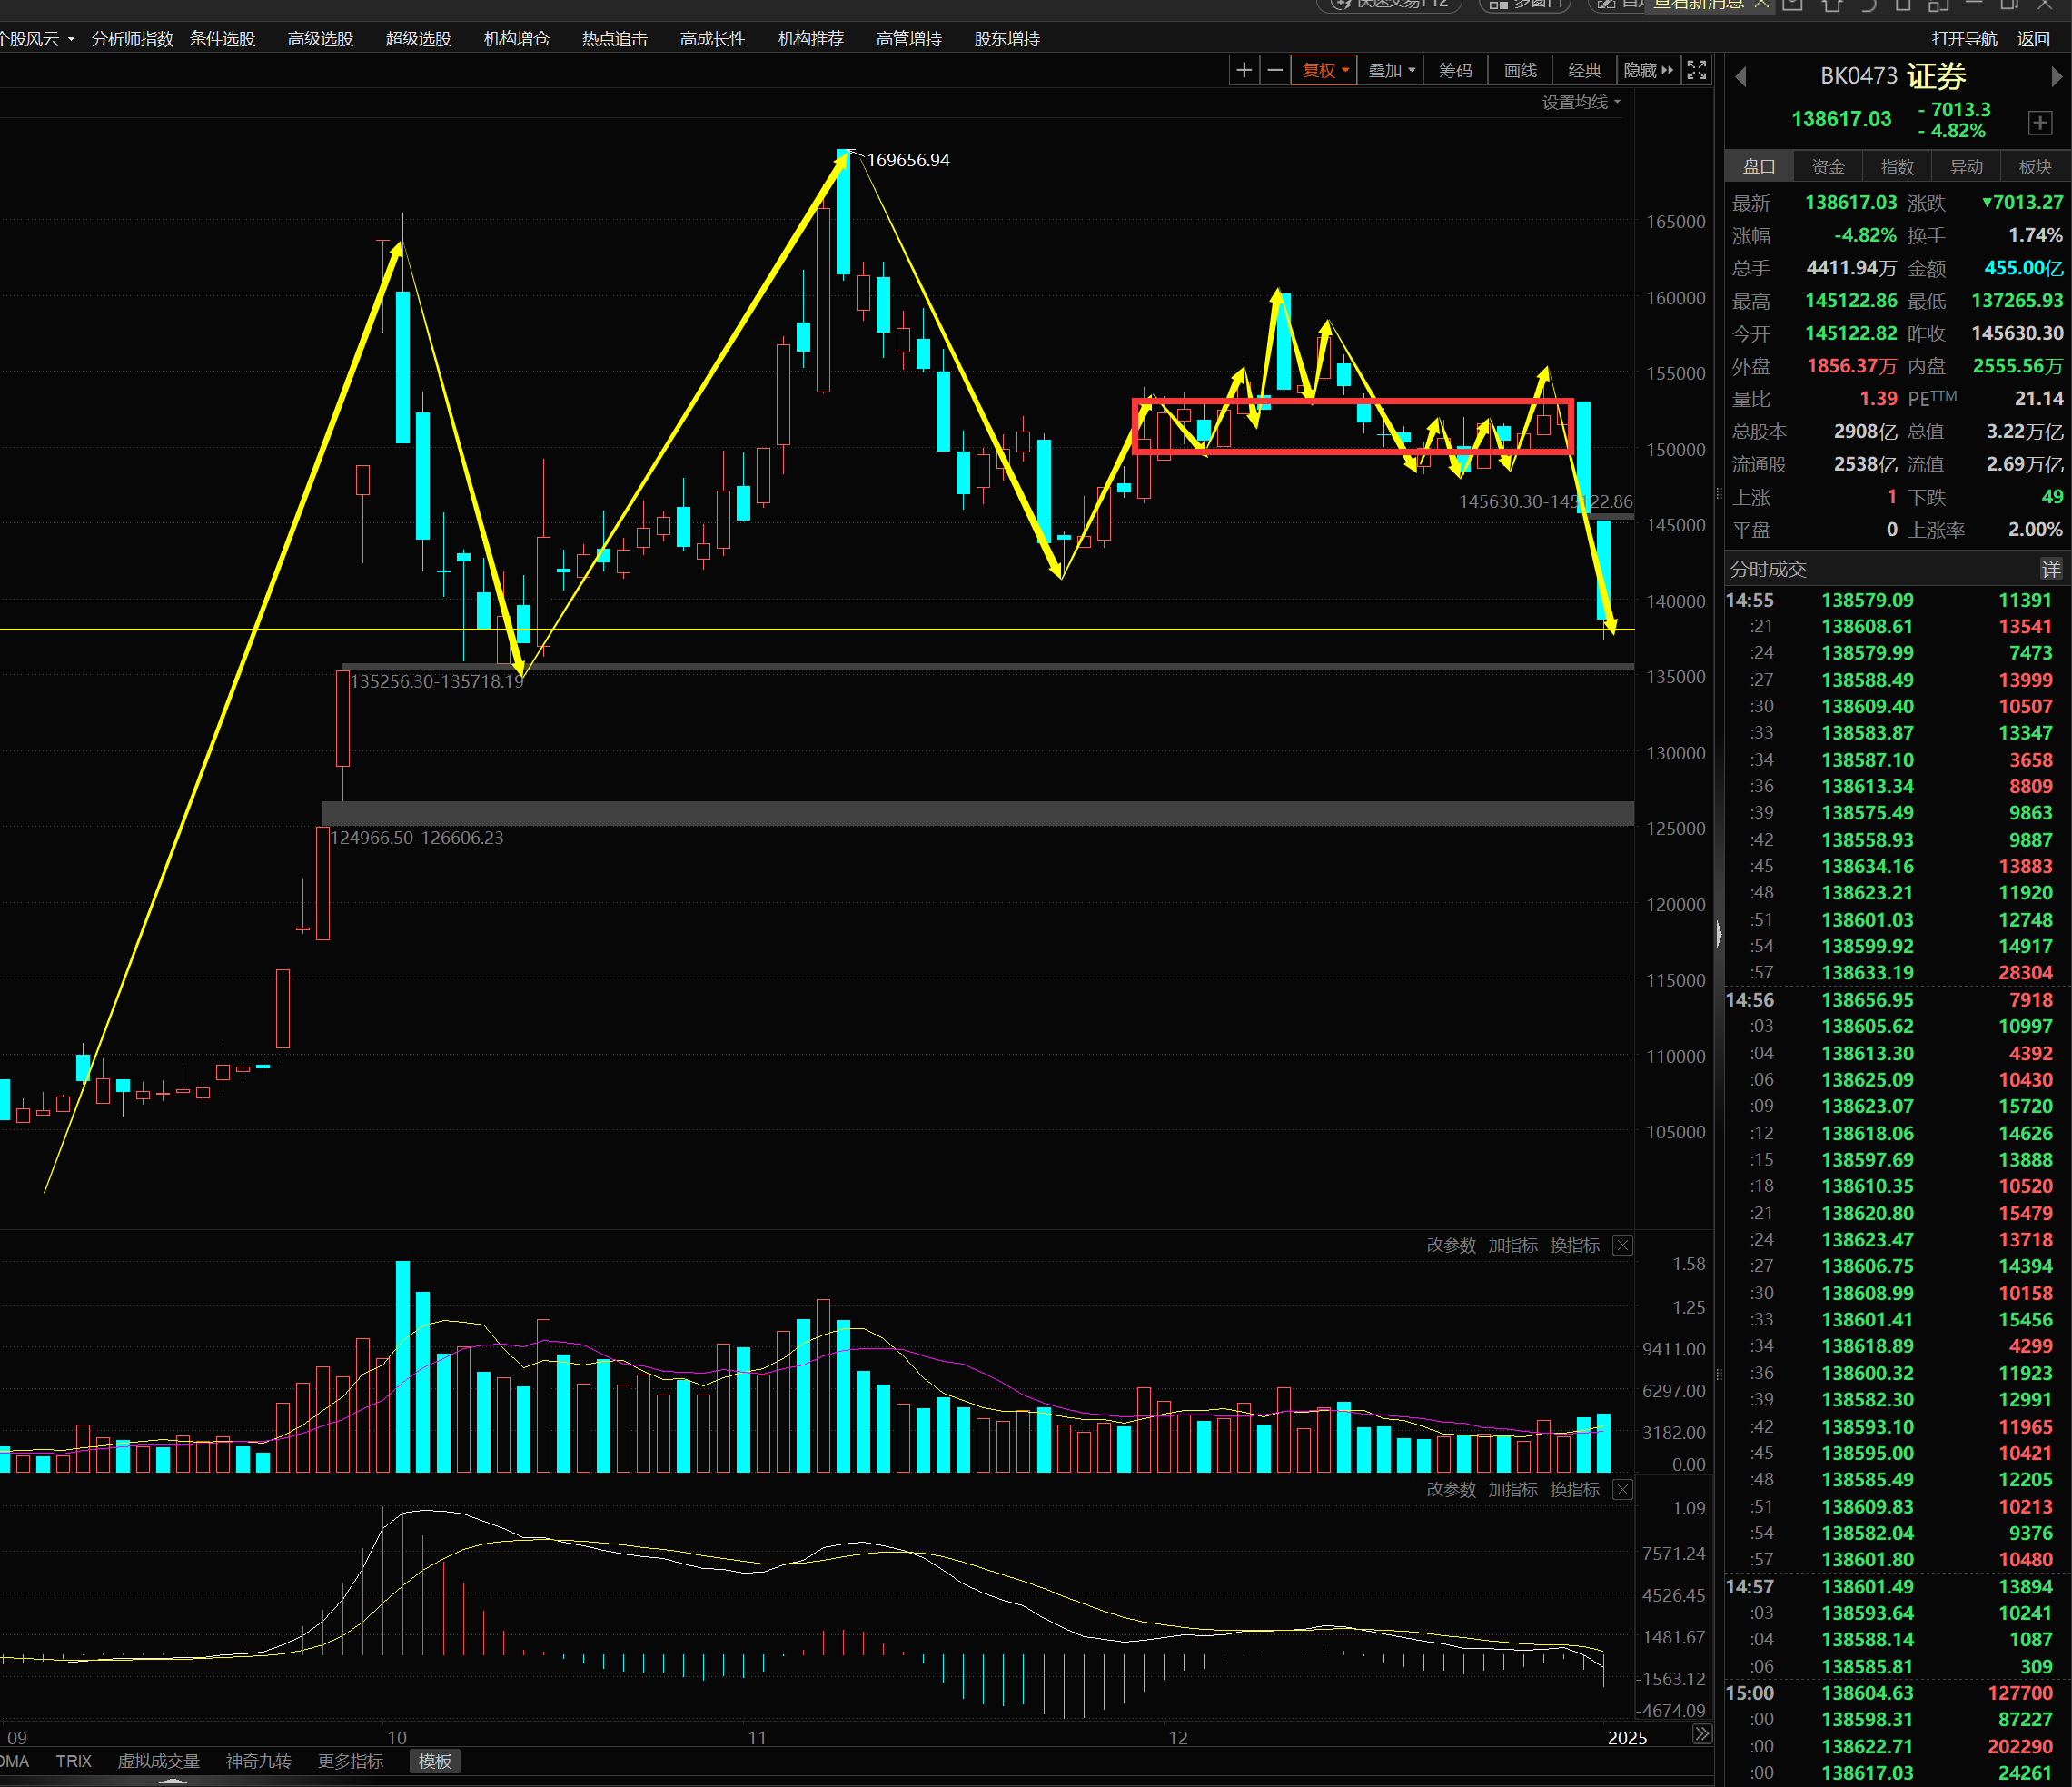Click the gap label 124966.50-126606.23
2072x1787 pixels.
point(417,837)
